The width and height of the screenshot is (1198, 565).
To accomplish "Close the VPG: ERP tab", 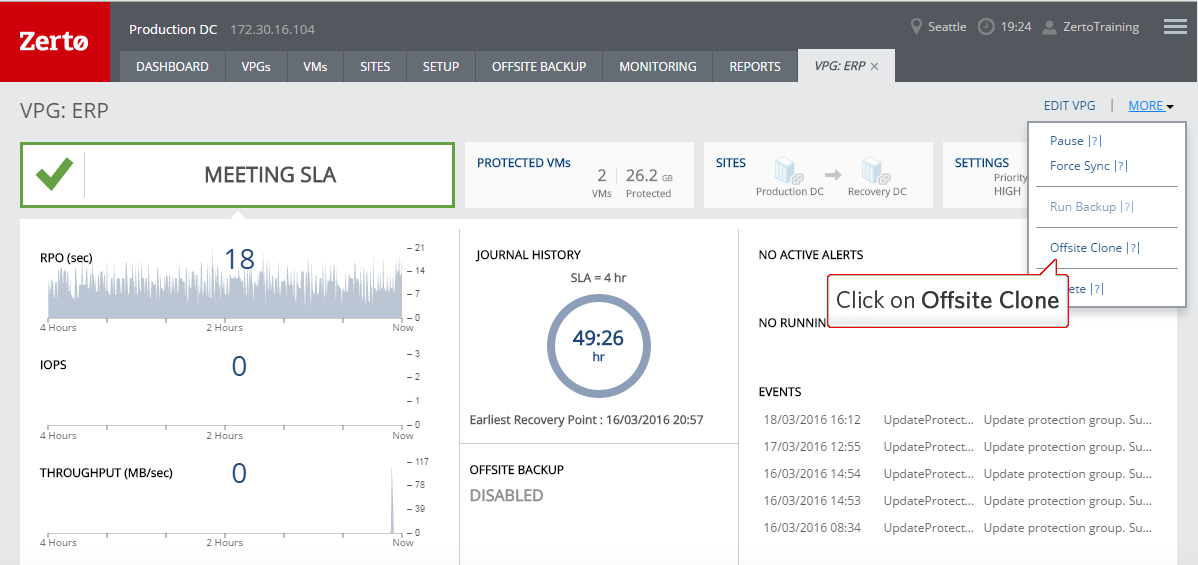I will click(x=875, y=67).
